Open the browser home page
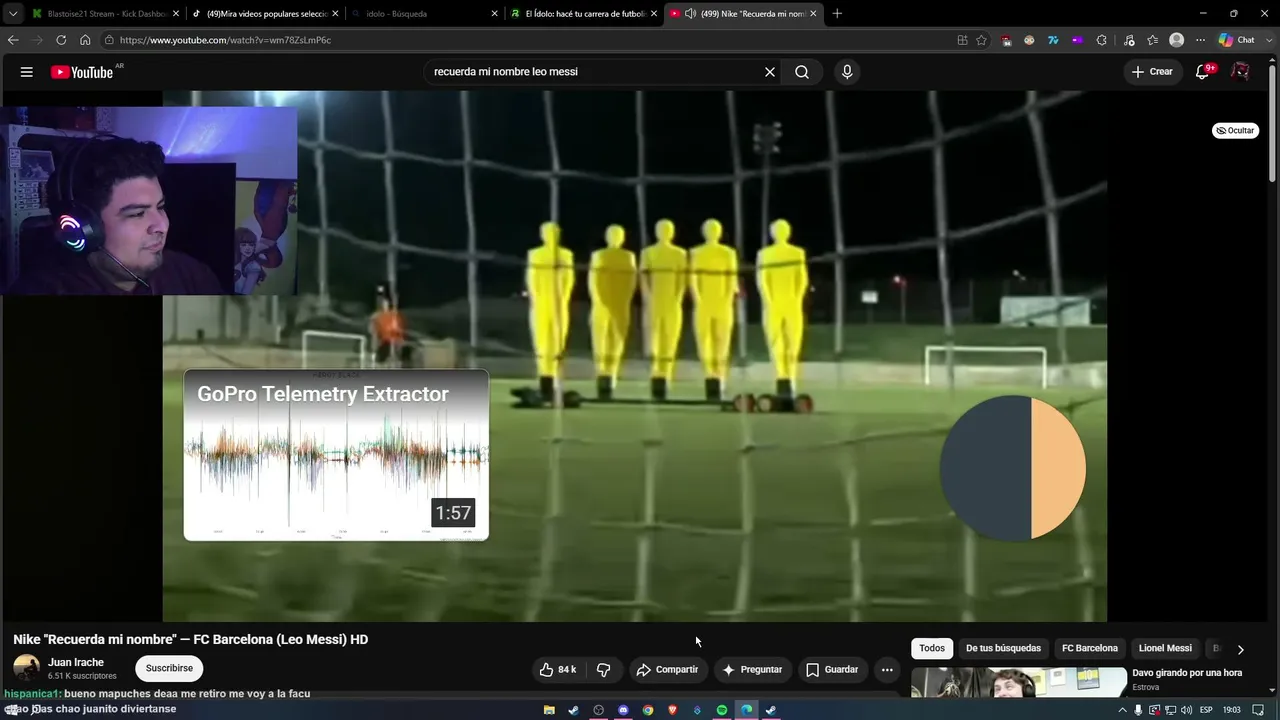 [85, 40]
